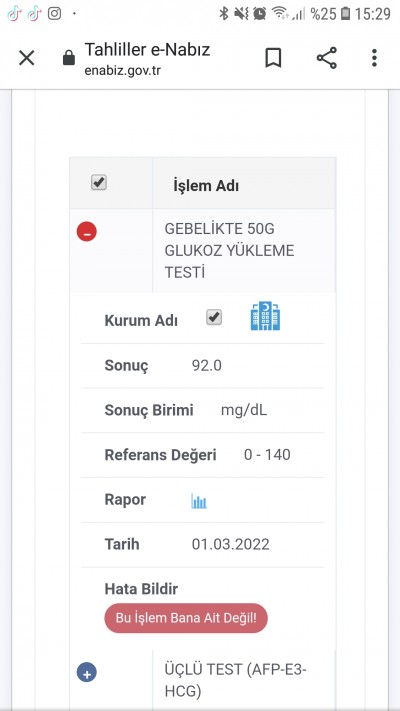Expand the Üçlü Test (AFP-E3-HCG) row
This screenshot has width=400, height=711.
click(x=87, y=672)
